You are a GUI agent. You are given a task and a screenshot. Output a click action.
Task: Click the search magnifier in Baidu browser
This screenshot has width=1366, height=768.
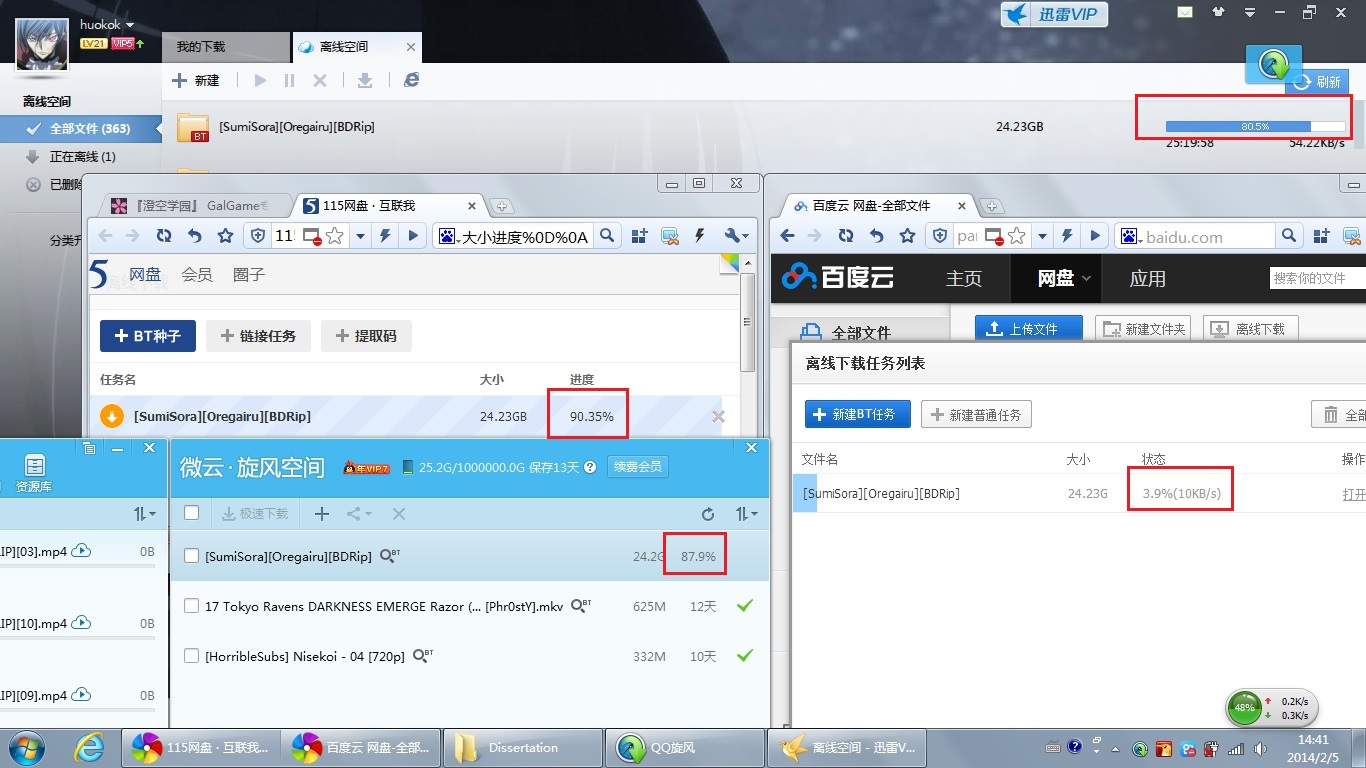coord(1289,236)
